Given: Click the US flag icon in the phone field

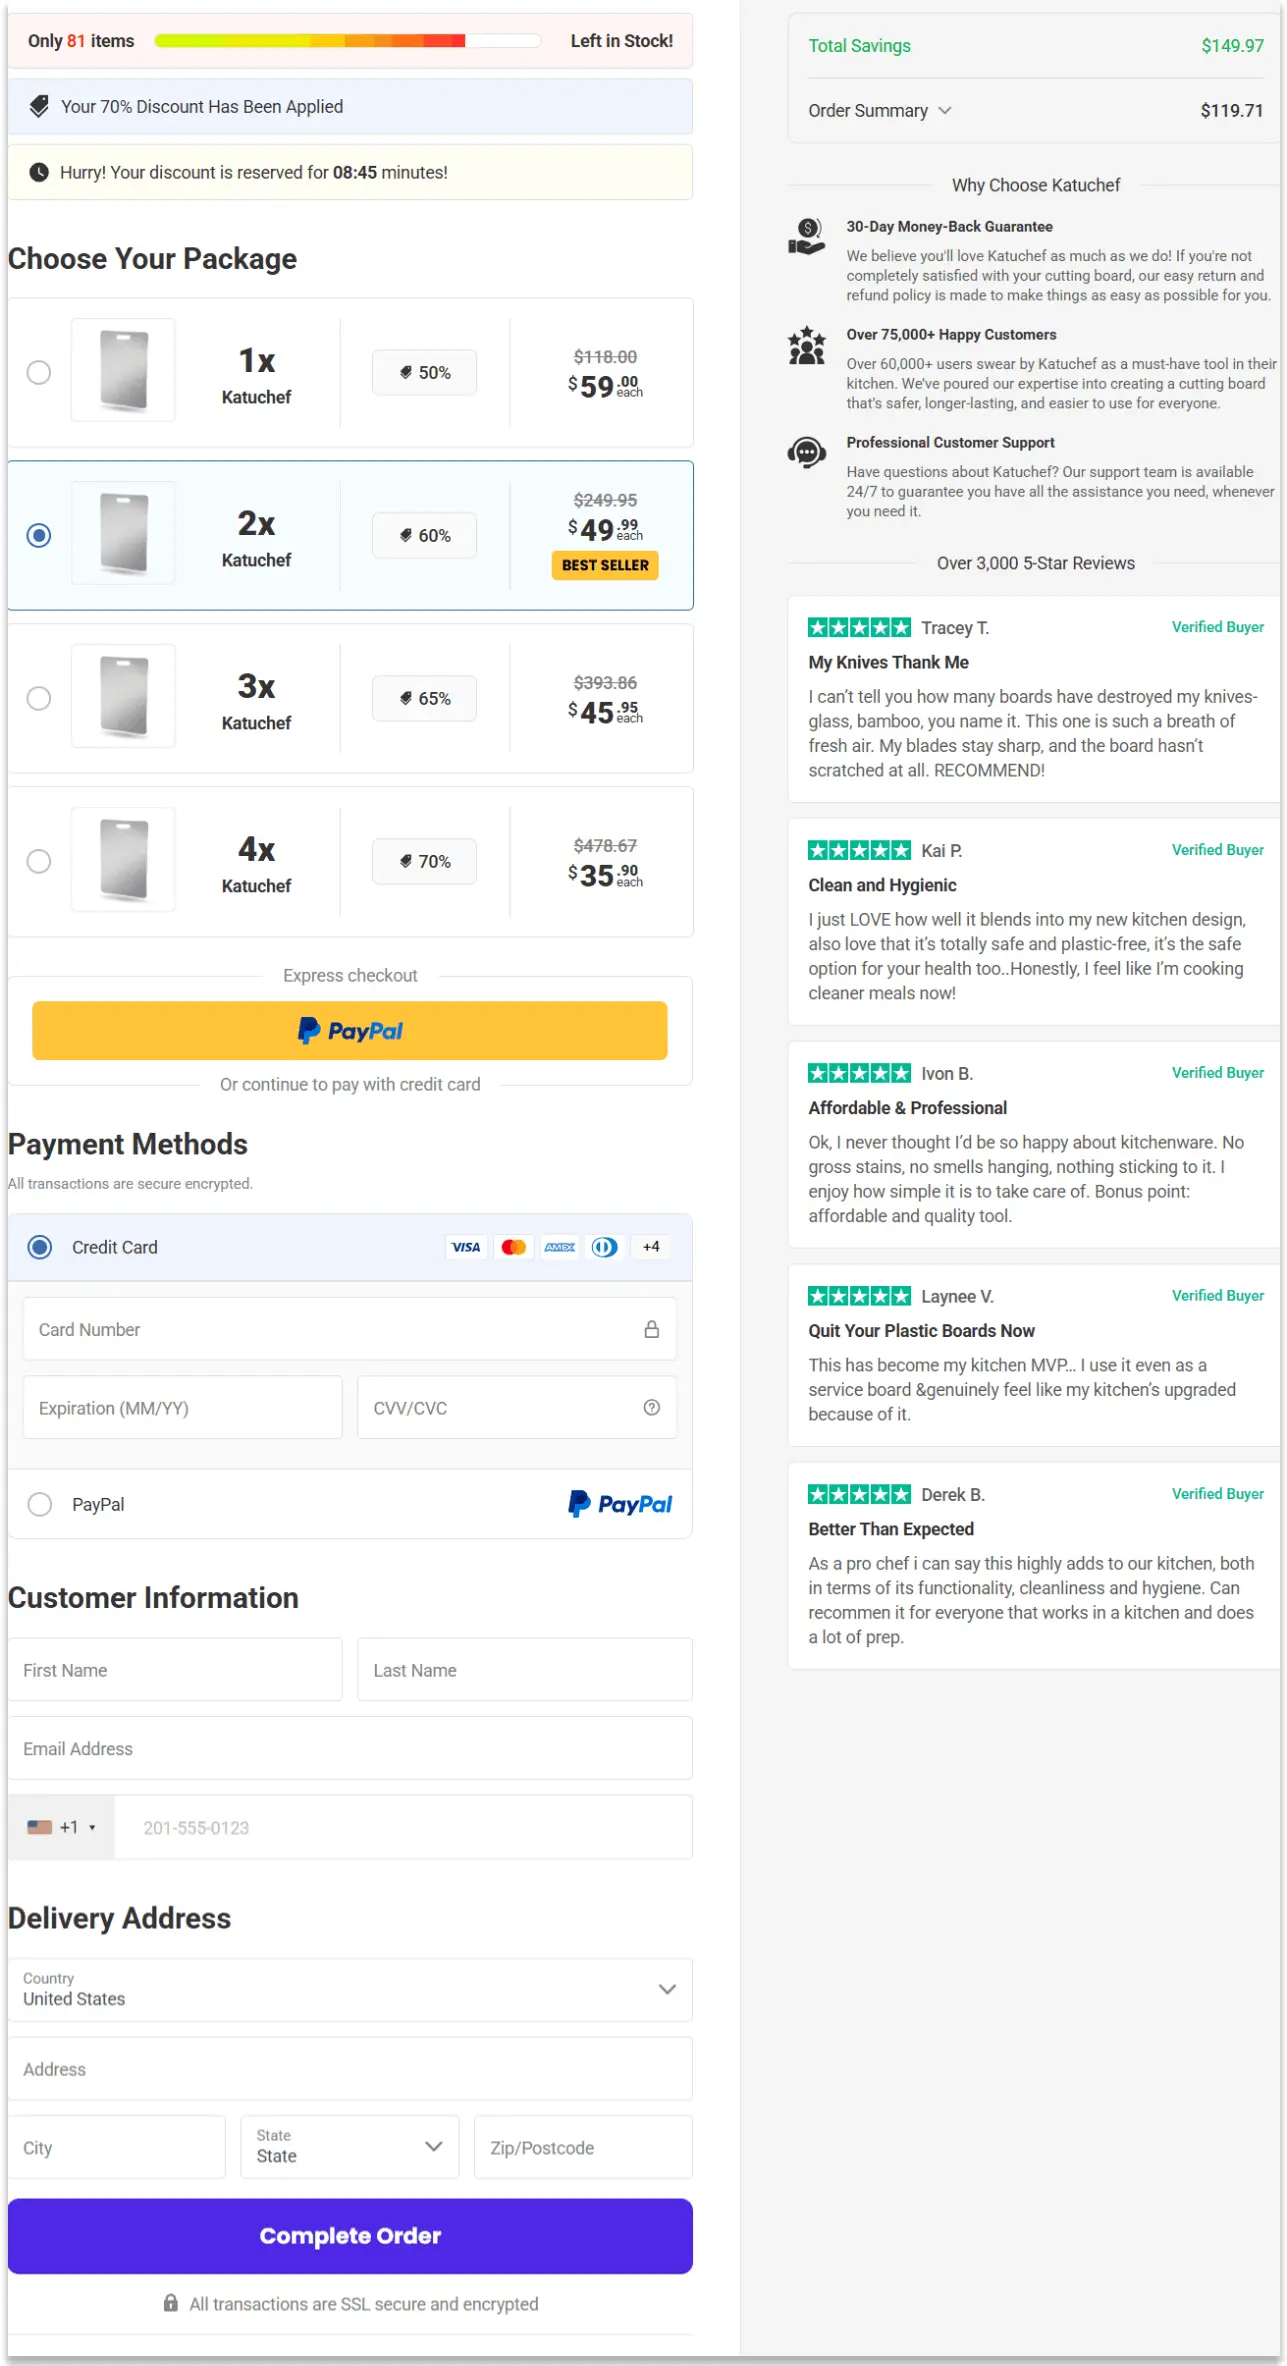Looking at the screenshot, I should 40,1827.
